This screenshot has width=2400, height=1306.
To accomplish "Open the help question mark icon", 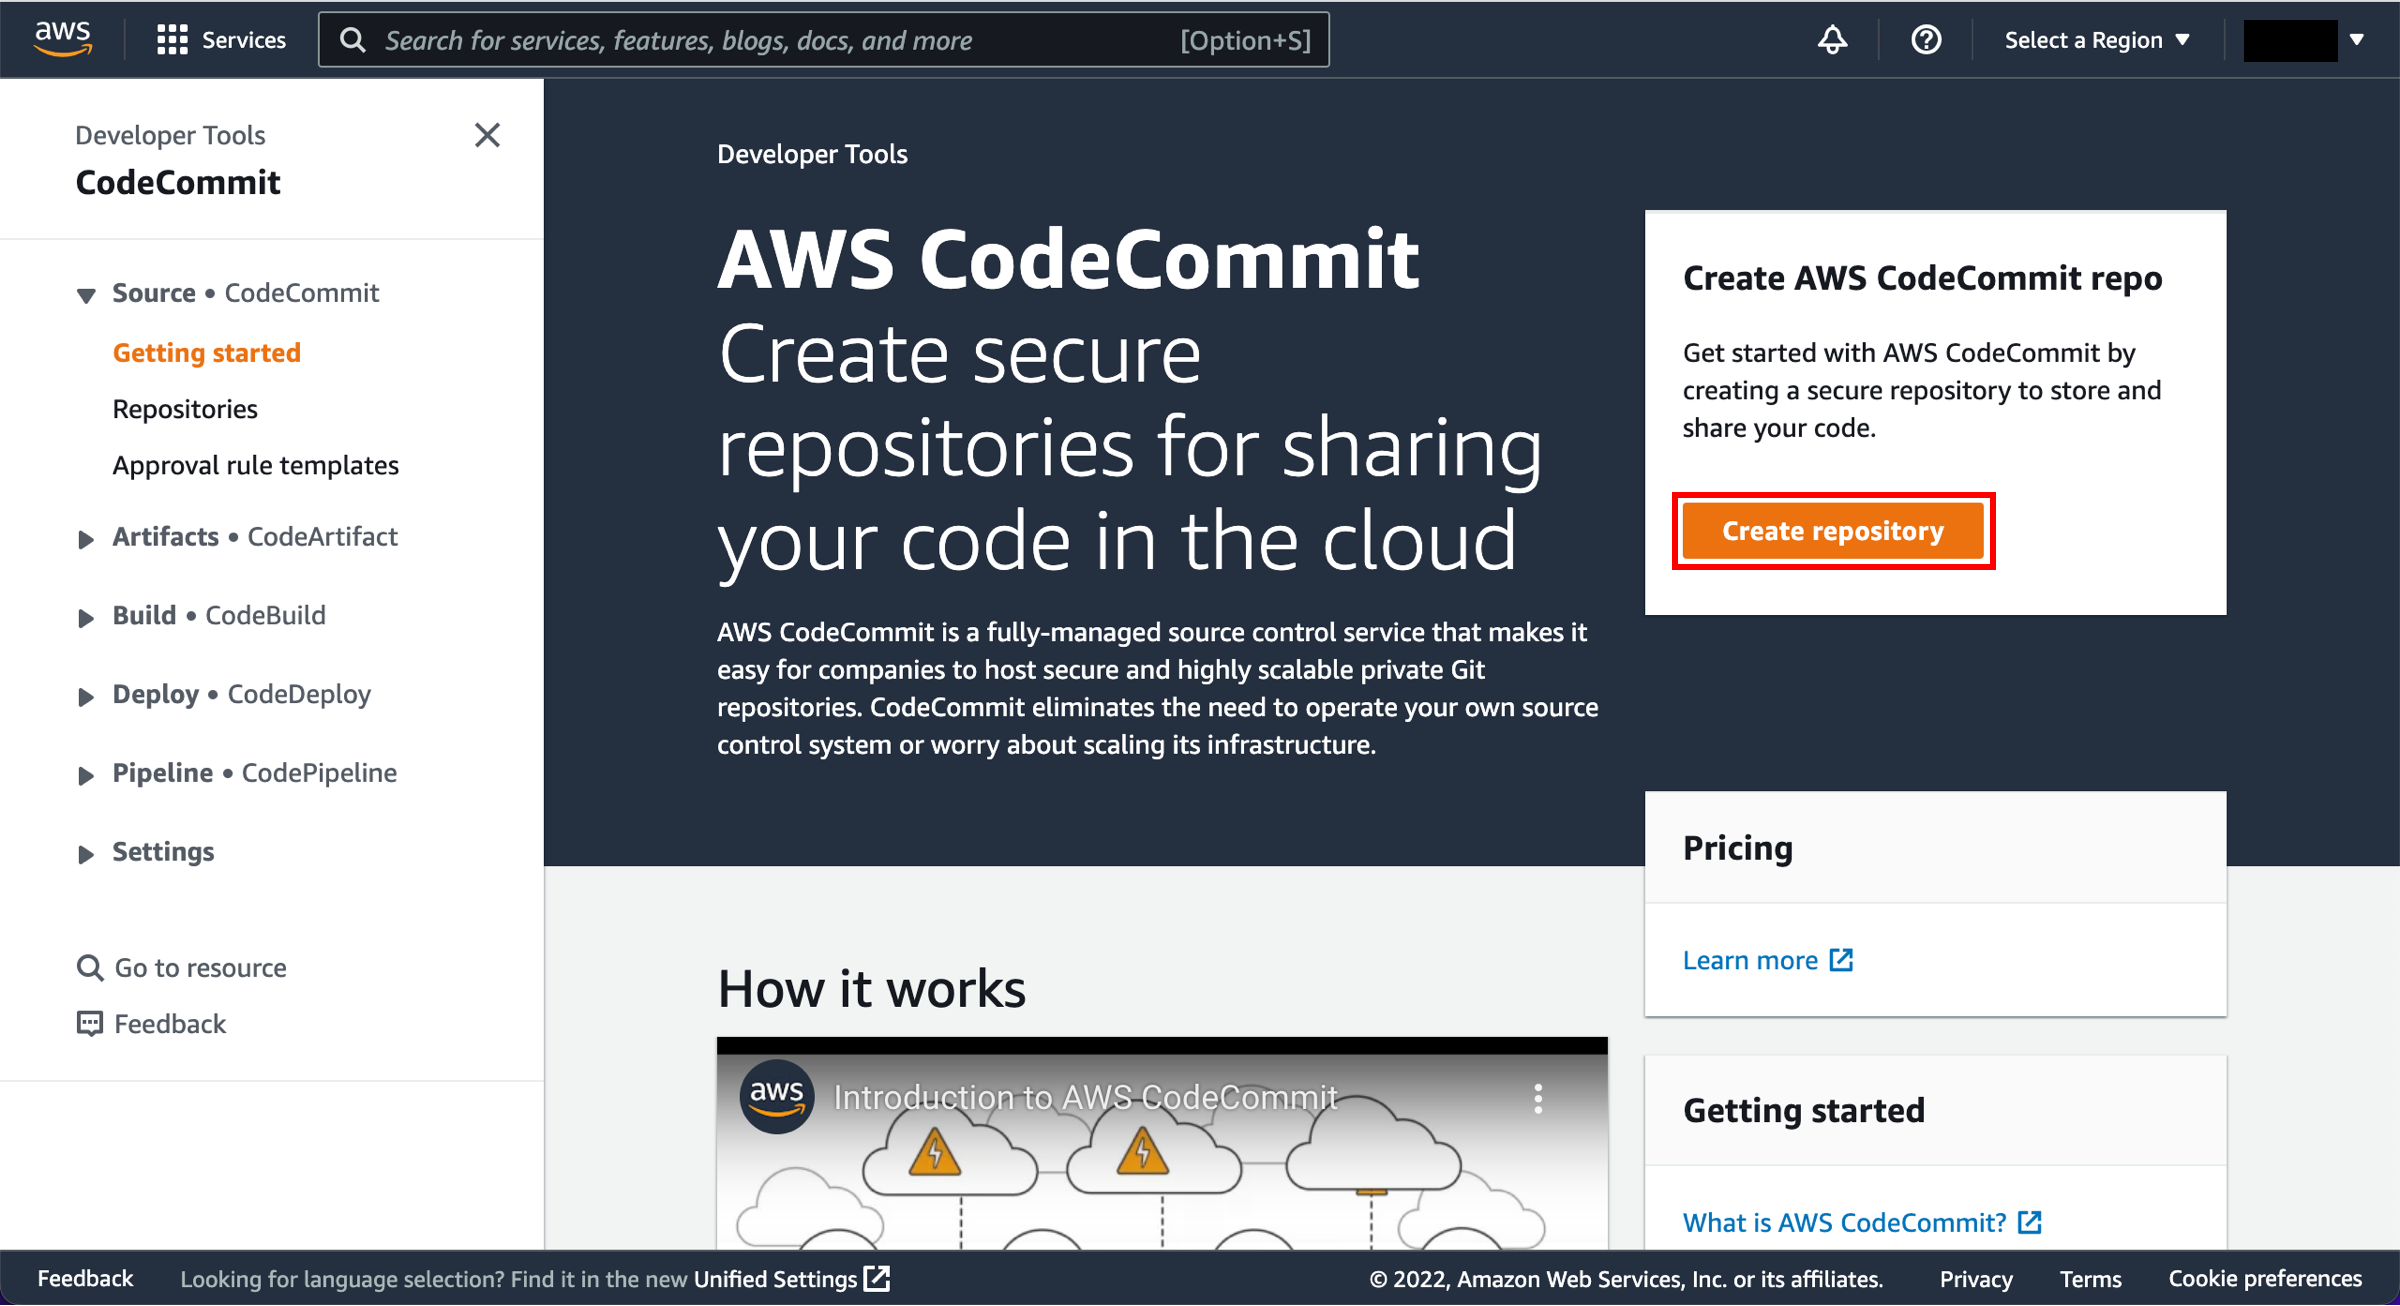I will coord(1926,40).
